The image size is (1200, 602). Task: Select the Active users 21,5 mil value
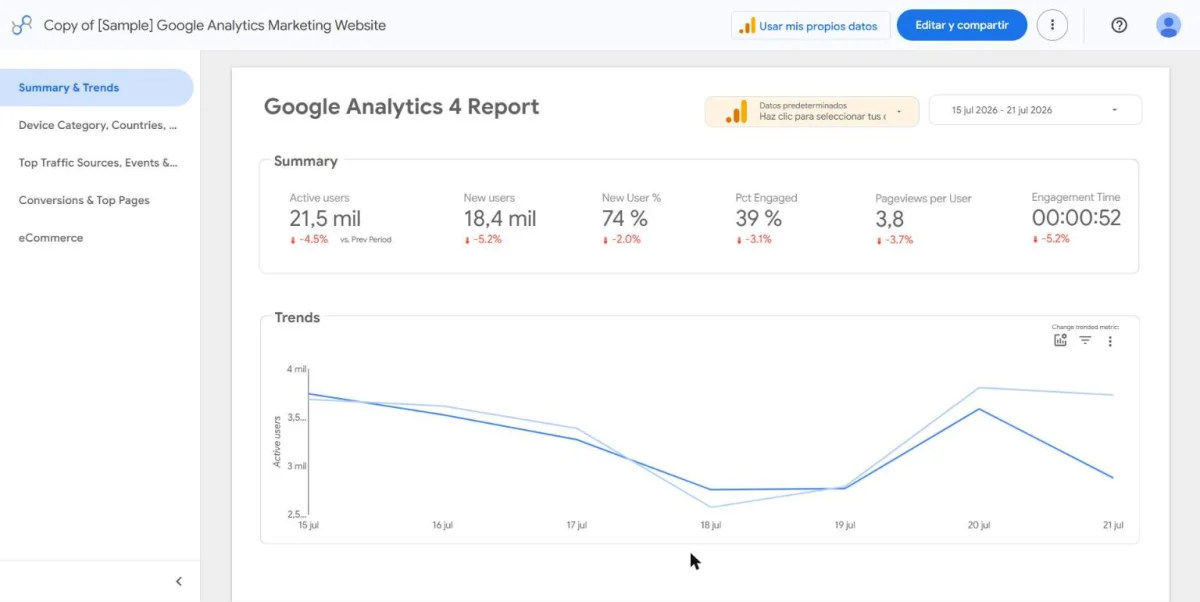point(325,218)
